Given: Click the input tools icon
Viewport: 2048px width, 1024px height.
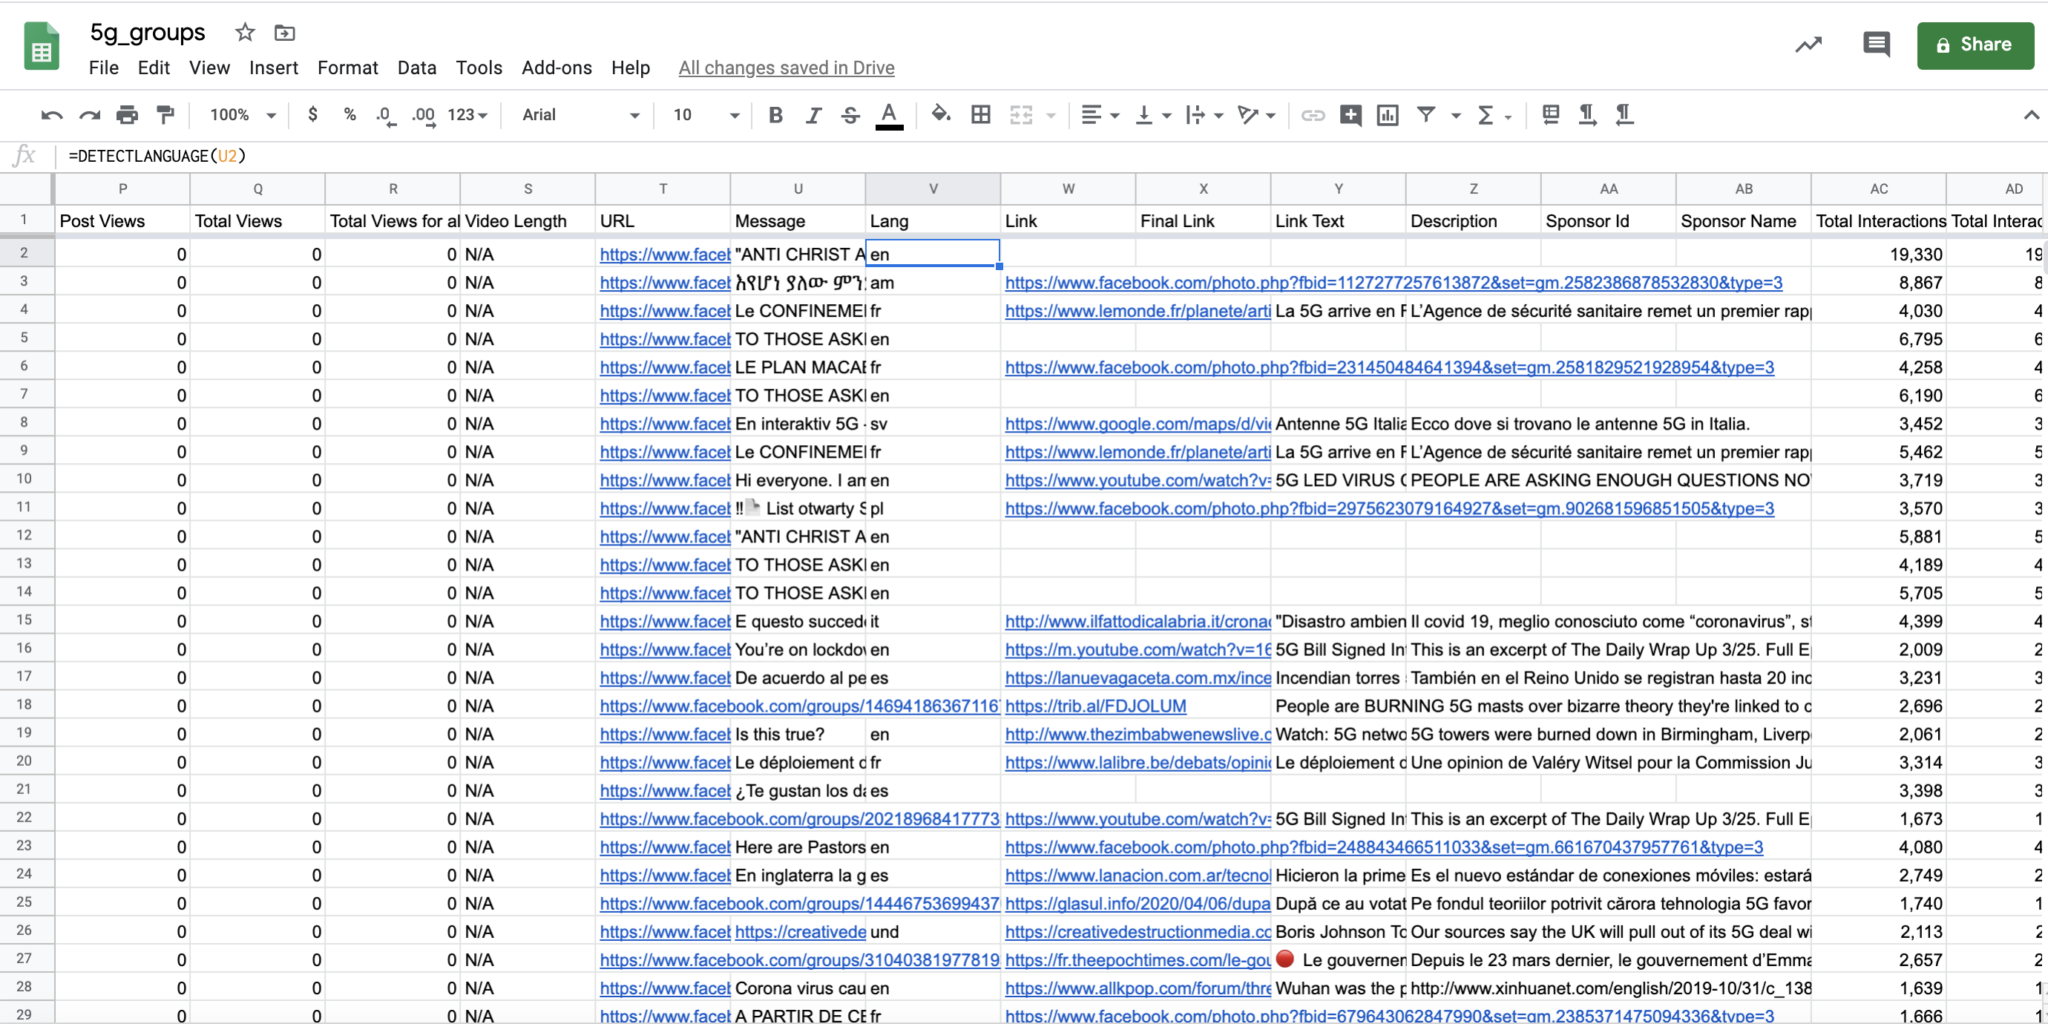Looking at the screenshot, I should point(1551,115).
